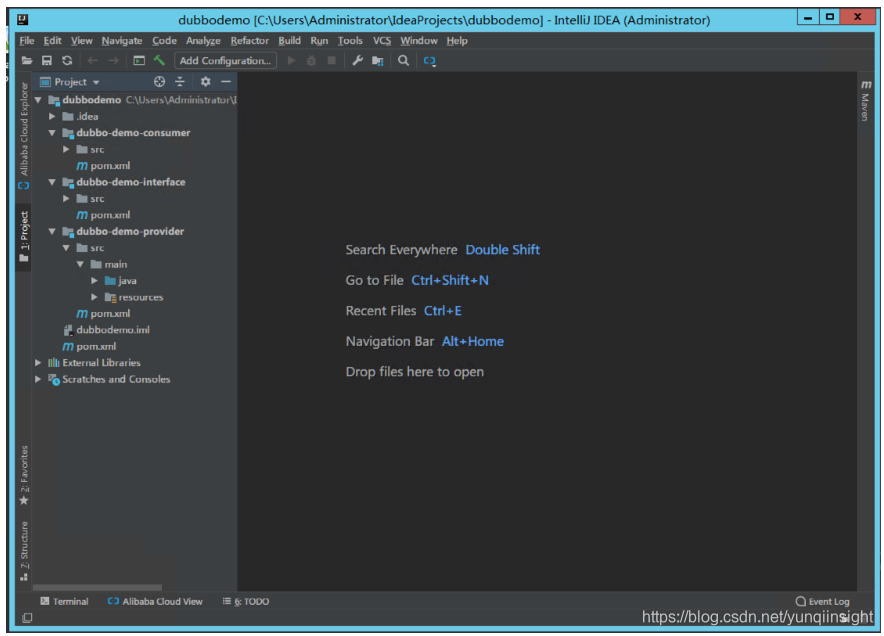Image resolution: width=884 pixels, height=636 pixels.
Task: Expand the resources folder
Action: pos(94,297)
